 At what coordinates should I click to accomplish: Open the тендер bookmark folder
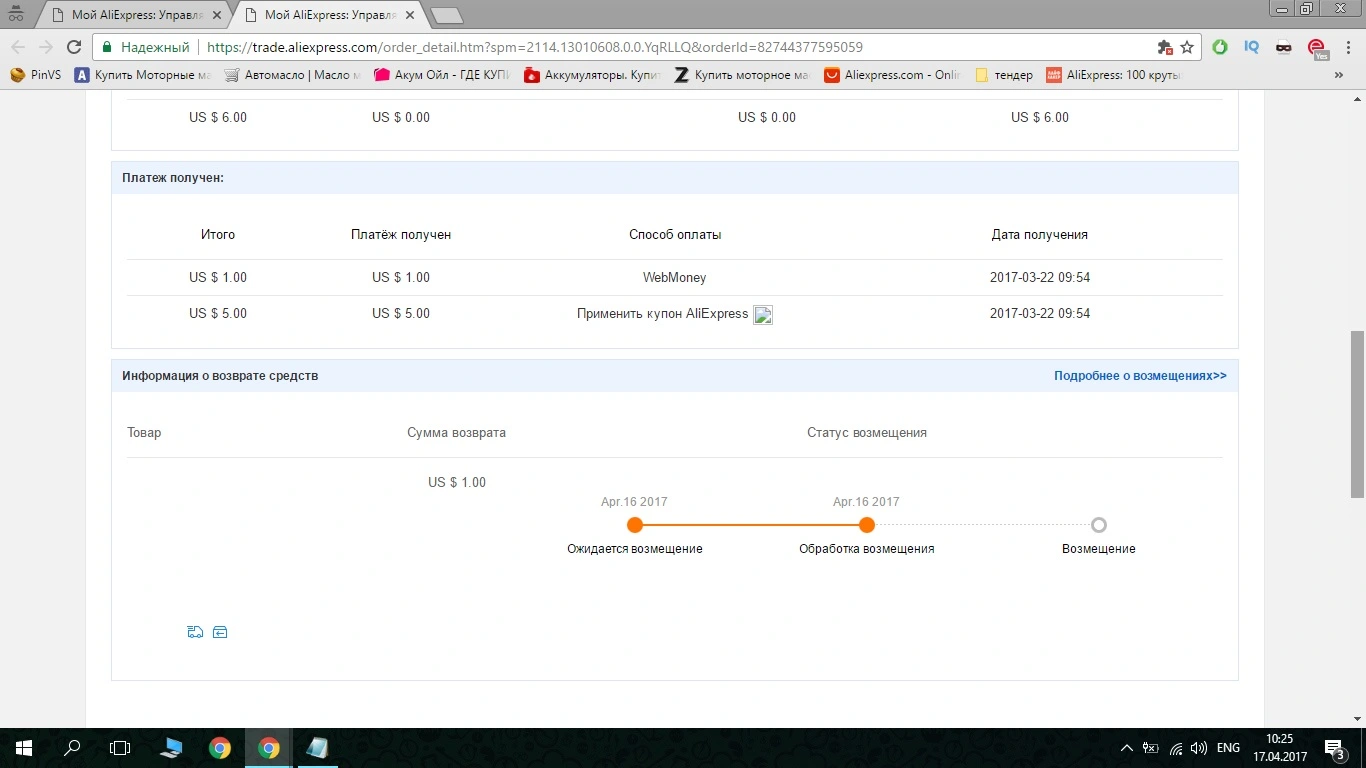coord(1003,75)
